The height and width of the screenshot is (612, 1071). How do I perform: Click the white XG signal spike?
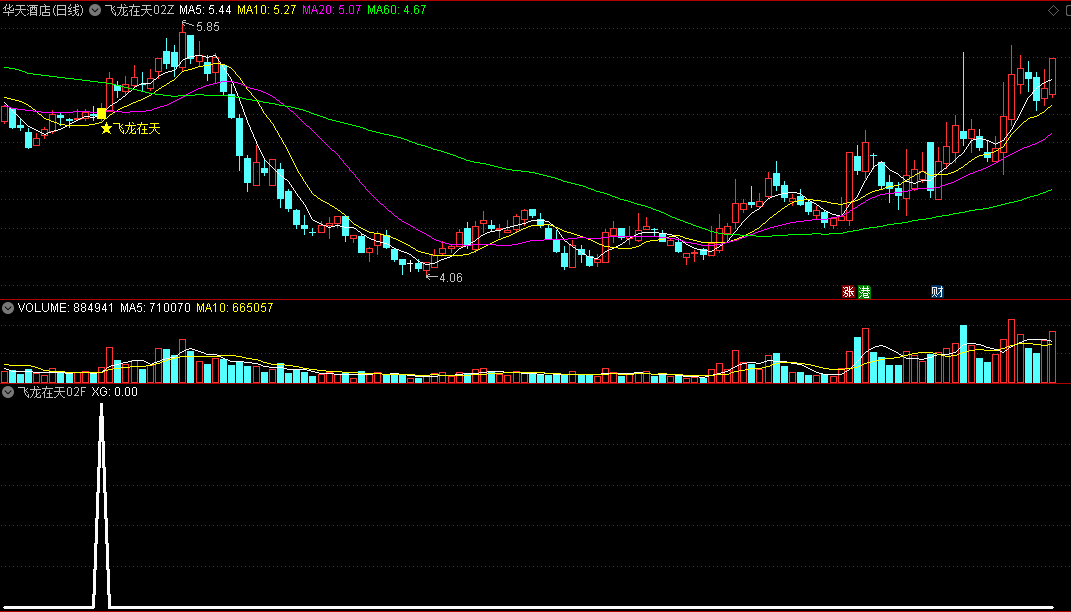click(x=101, y=505)
